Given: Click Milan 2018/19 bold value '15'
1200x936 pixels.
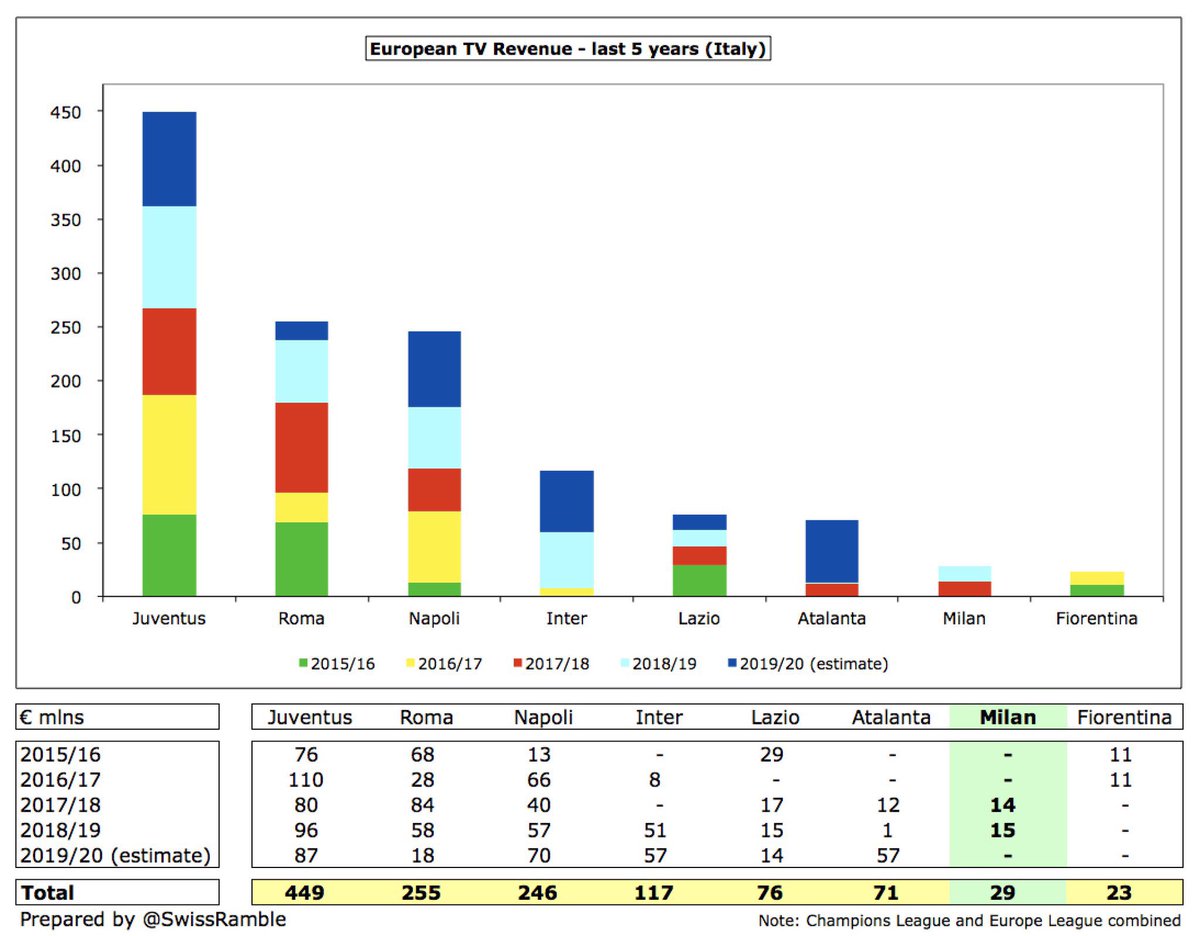Looking at the screenshot, I should pos(1004,830).
